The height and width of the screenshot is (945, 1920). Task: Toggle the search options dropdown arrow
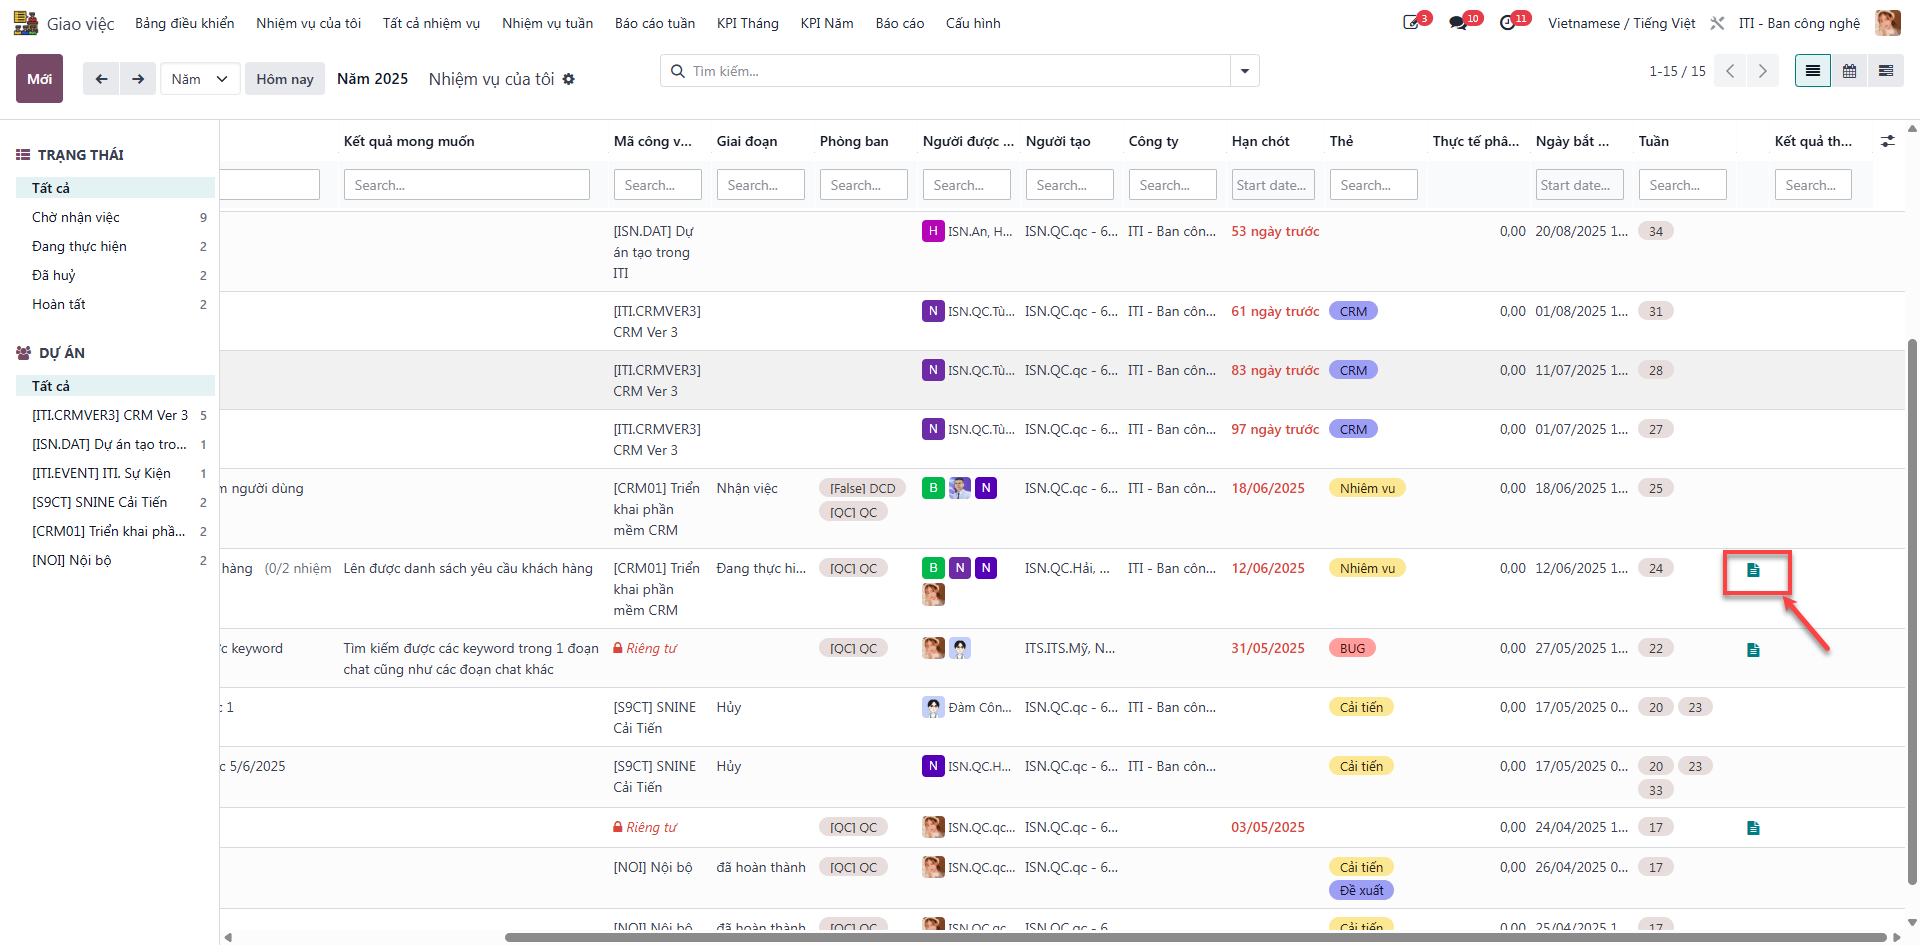1245,71
